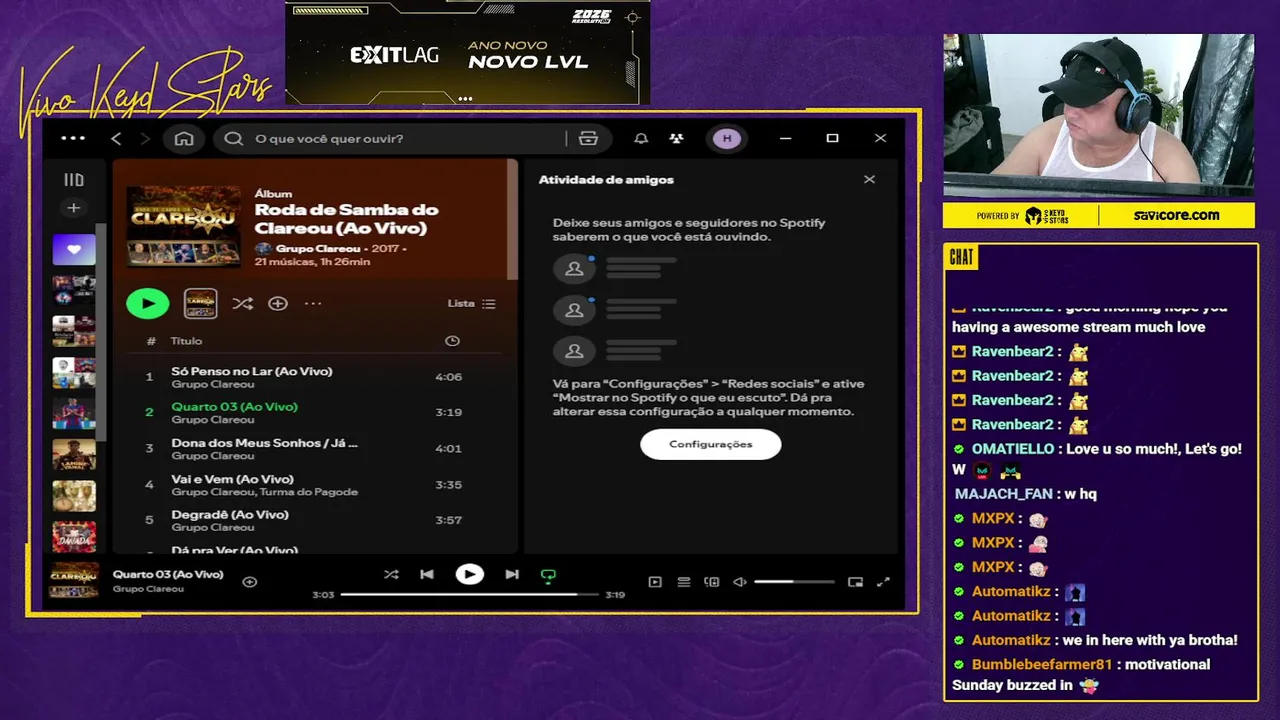The height and width of the screenshot is (720, 1280).
Task: Skip to next track
Action: click(x=512, y=574)
